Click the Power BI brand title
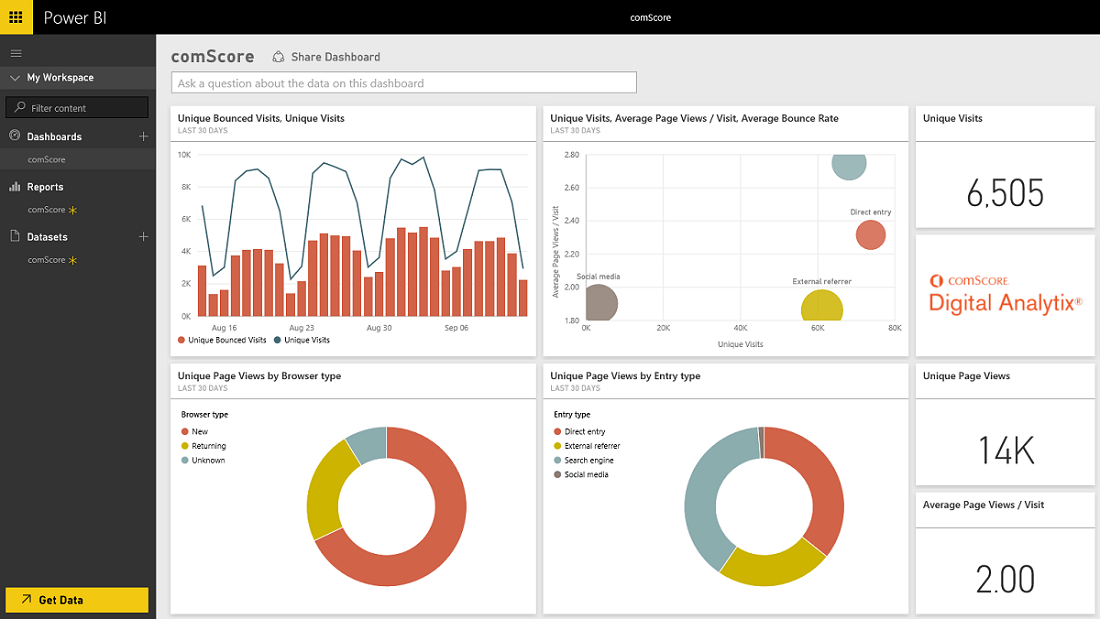The width and height of the screenshot is (1100, 619). [x=75, y=18]
